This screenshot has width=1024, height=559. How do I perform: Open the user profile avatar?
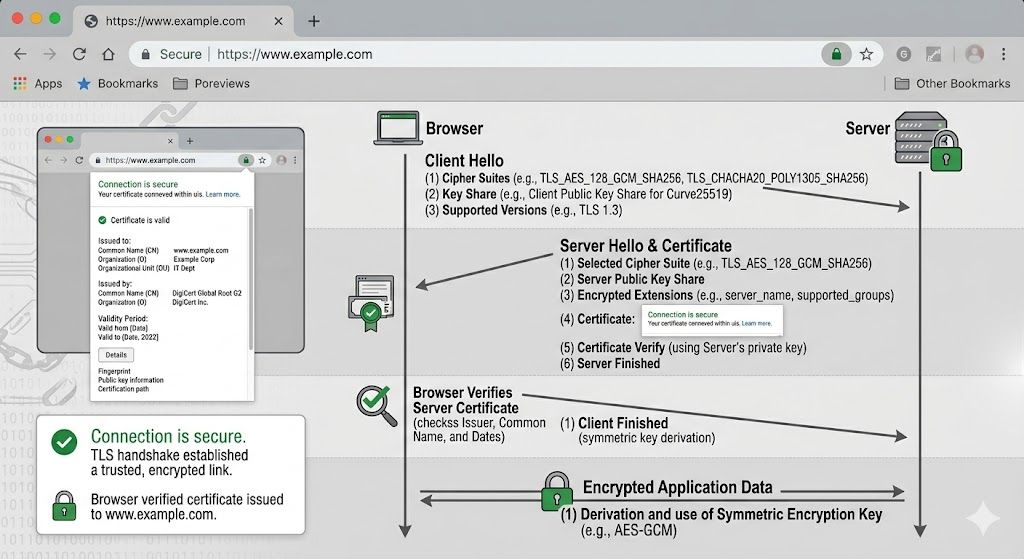(974, 54)
